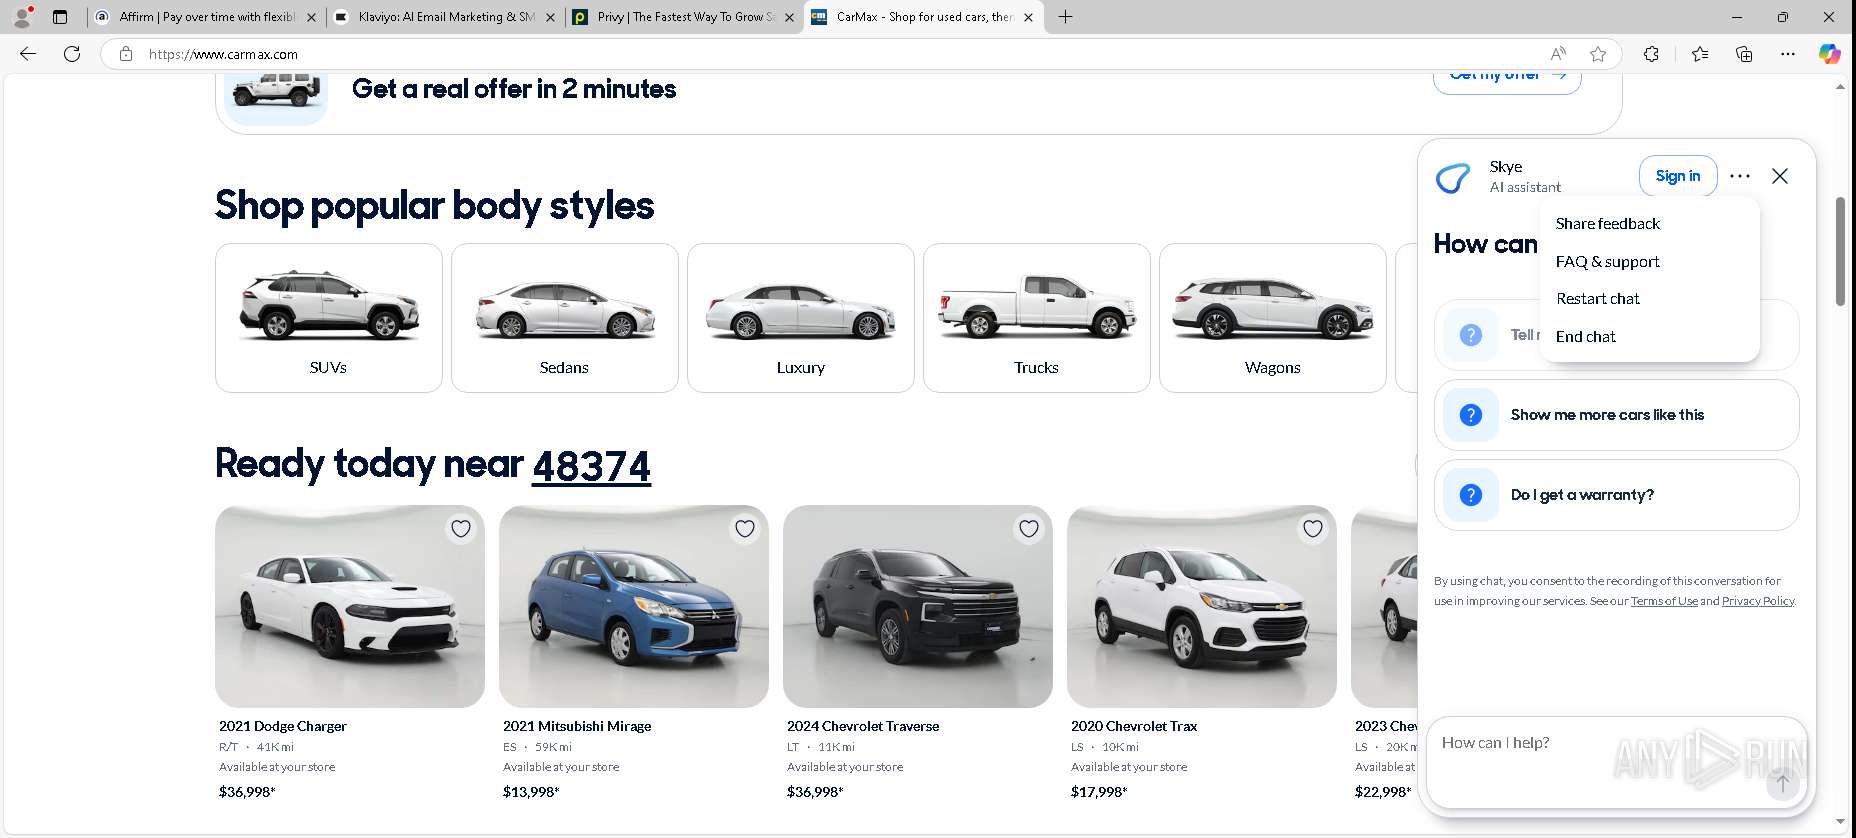
Task: Switch to the Klaviyo tab
Action: tap(444, 17)
